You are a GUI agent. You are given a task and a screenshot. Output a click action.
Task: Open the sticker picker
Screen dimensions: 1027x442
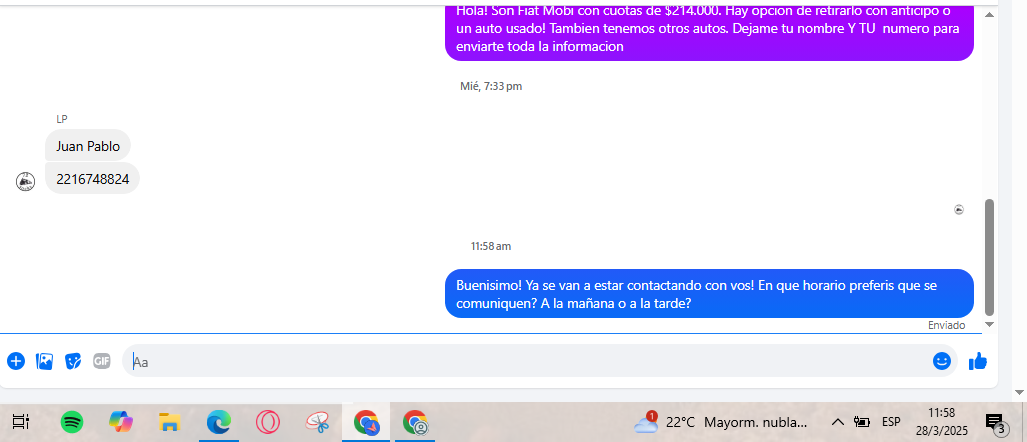point(73,361)
